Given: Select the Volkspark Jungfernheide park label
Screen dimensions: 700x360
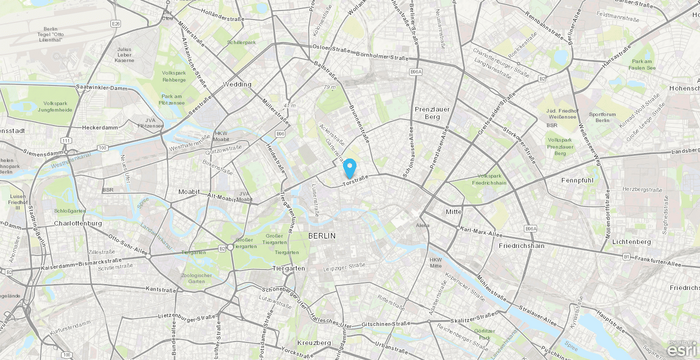Looking at the screenshot, I should pyautogui.click(x=55, y=106).
